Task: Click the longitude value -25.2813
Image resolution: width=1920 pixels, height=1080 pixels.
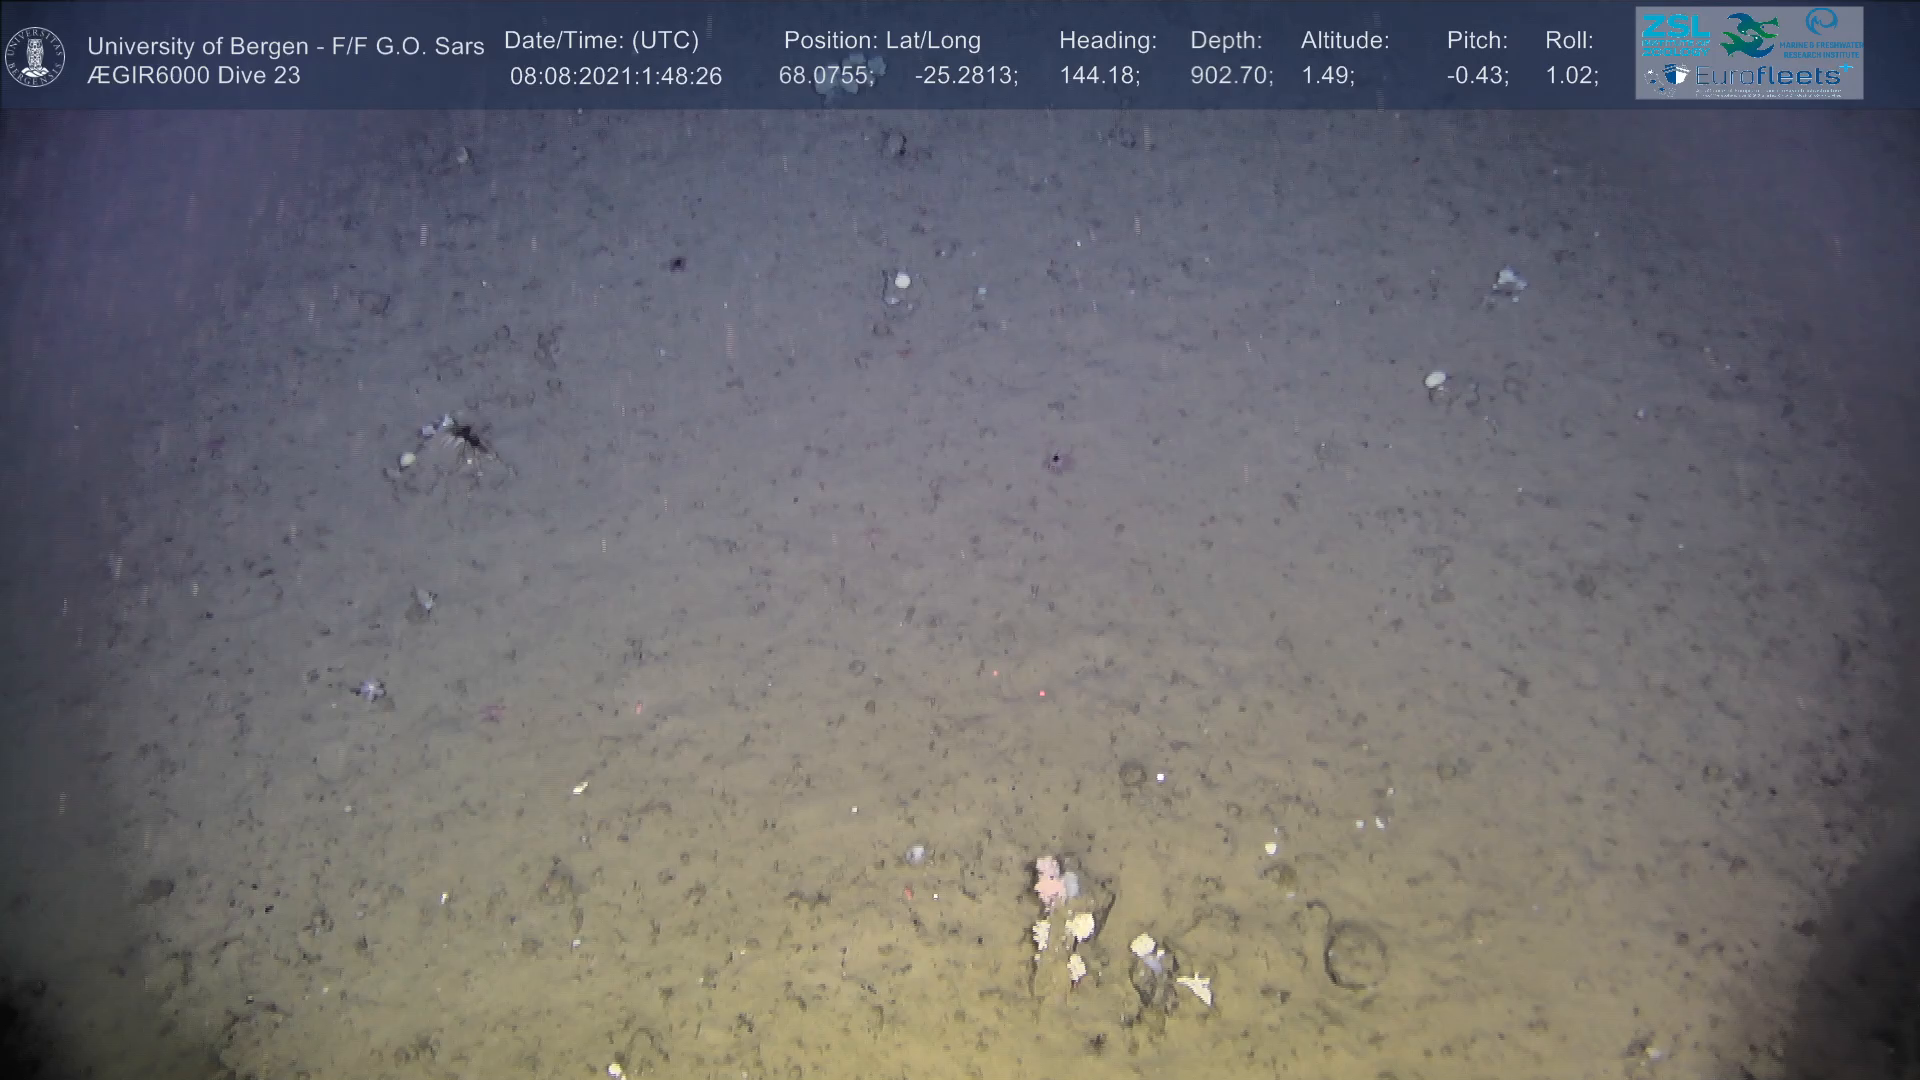Action: tap(966, 76)
